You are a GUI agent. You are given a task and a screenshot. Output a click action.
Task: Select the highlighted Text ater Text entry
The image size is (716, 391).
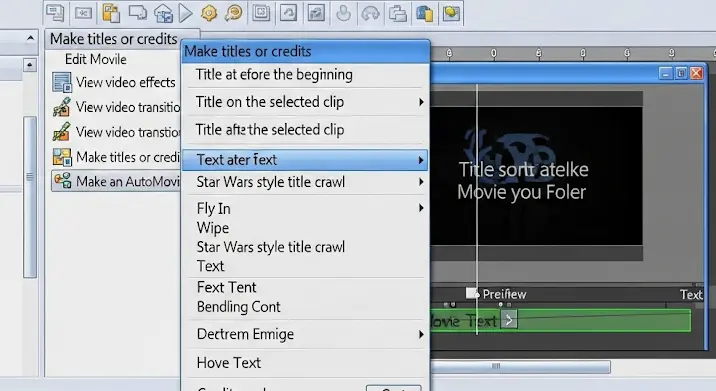click(305, 160)
